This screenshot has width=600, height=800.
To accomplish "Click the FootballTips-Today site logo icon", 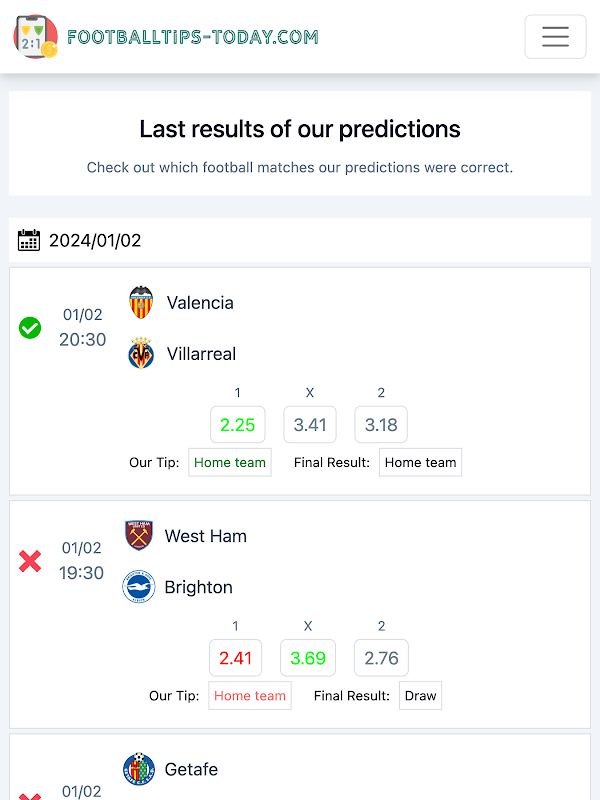I will (35, 37).
